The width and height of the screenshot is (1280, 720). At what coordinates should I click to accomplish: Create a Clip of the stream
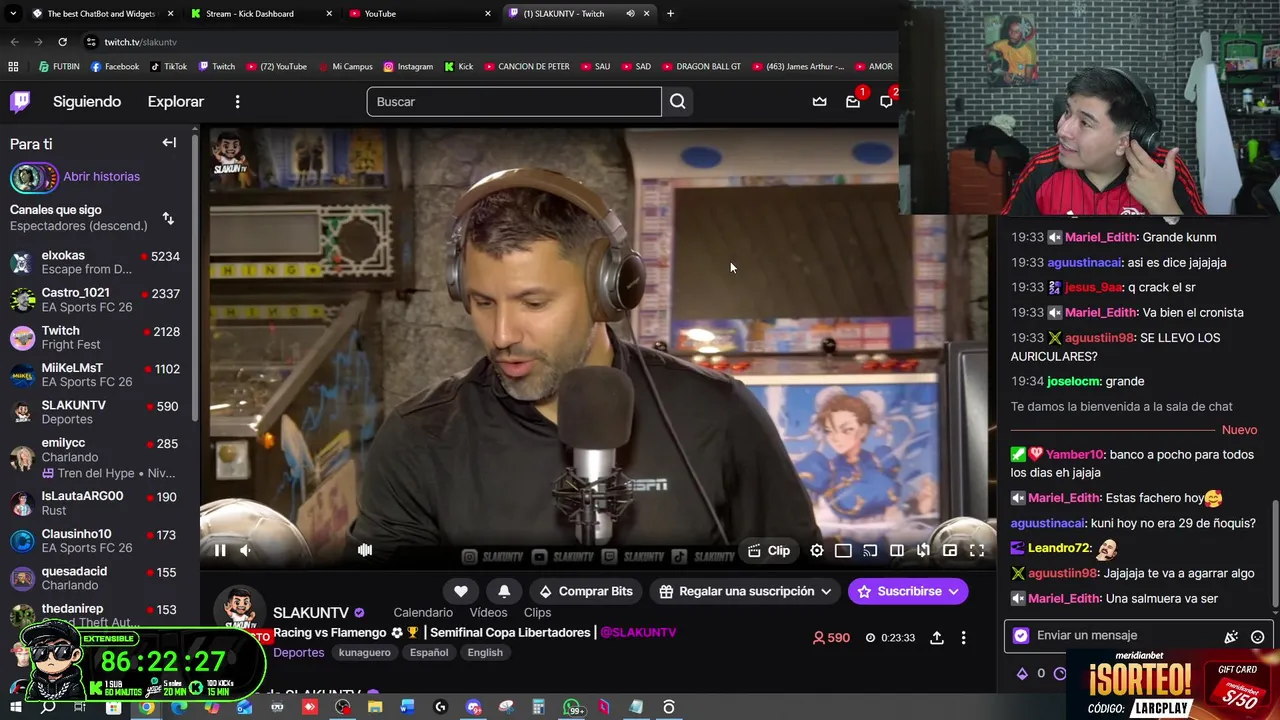pos(769,550)
